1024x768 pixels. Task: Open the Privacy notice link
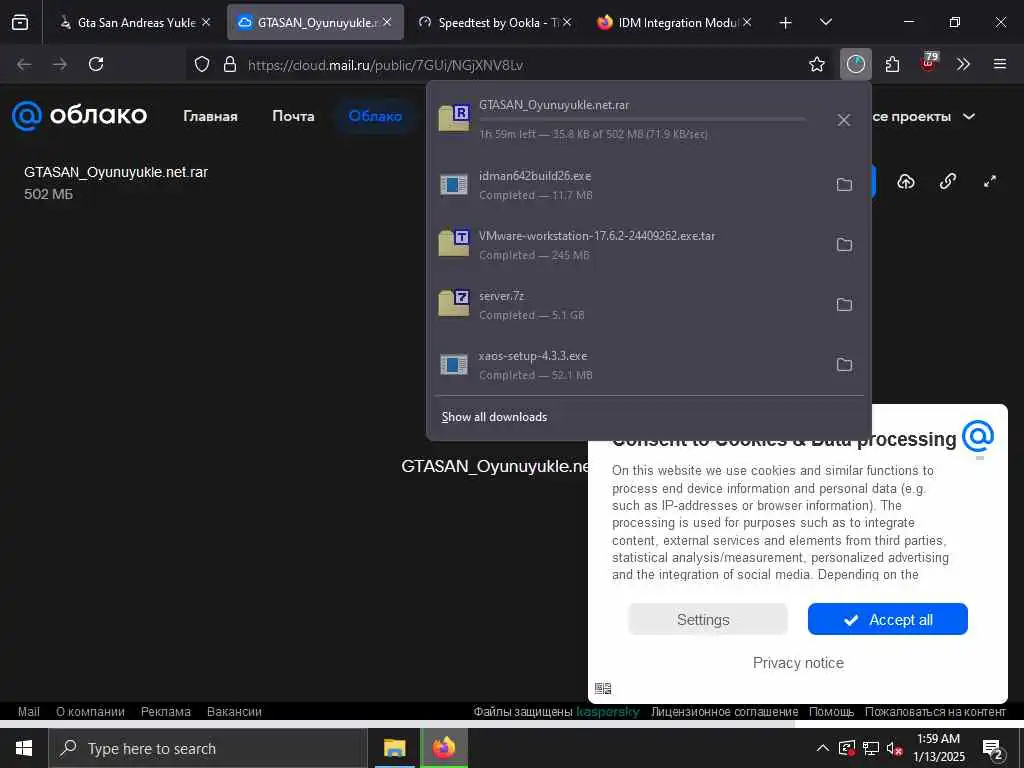[798, 663]
